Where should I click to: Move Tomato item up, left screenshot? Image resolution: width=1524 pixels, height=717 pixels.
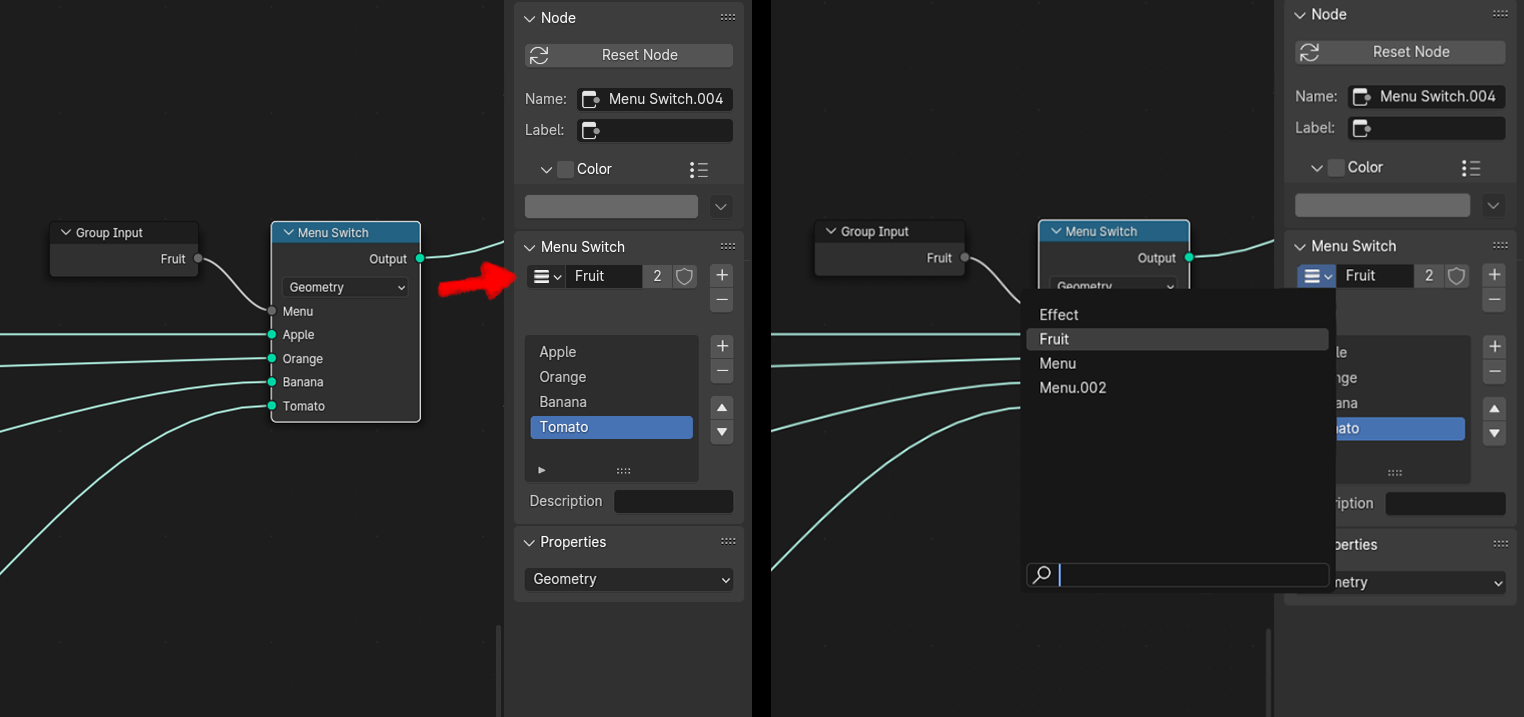[722, 408]
